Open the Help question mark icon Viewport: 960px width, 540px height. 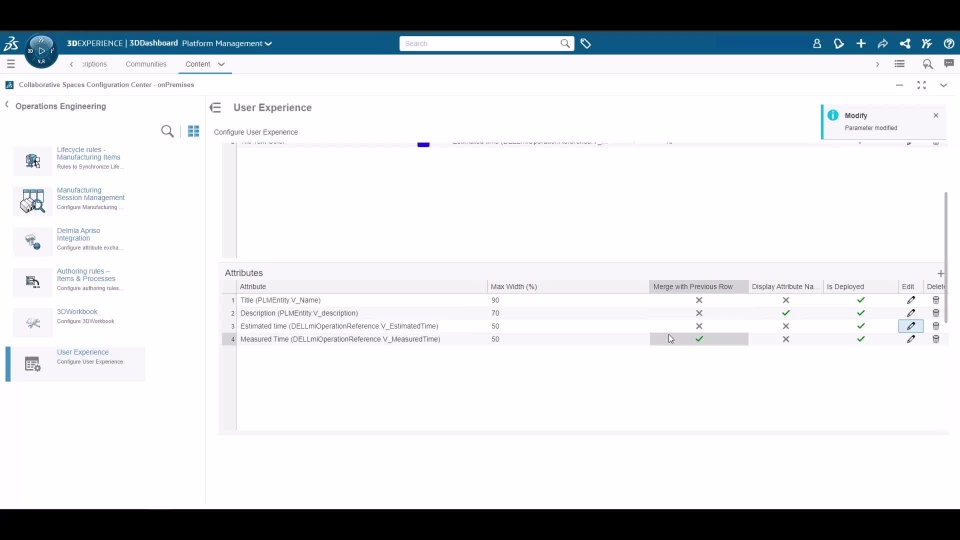pos(948,43)
